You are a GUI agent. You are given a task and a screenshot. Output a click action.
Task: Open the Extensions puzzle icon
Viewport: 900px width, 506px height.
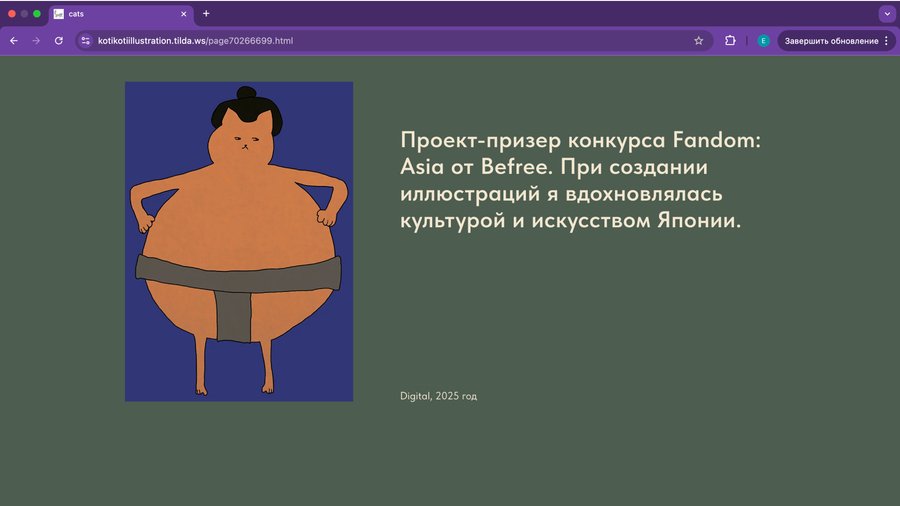(x=730, y=41)
